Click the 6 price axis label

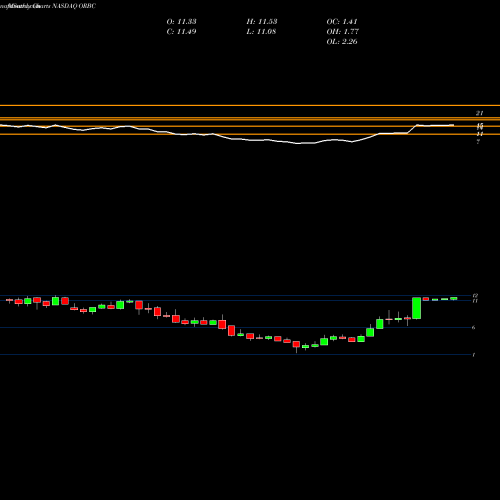[474, 328]
